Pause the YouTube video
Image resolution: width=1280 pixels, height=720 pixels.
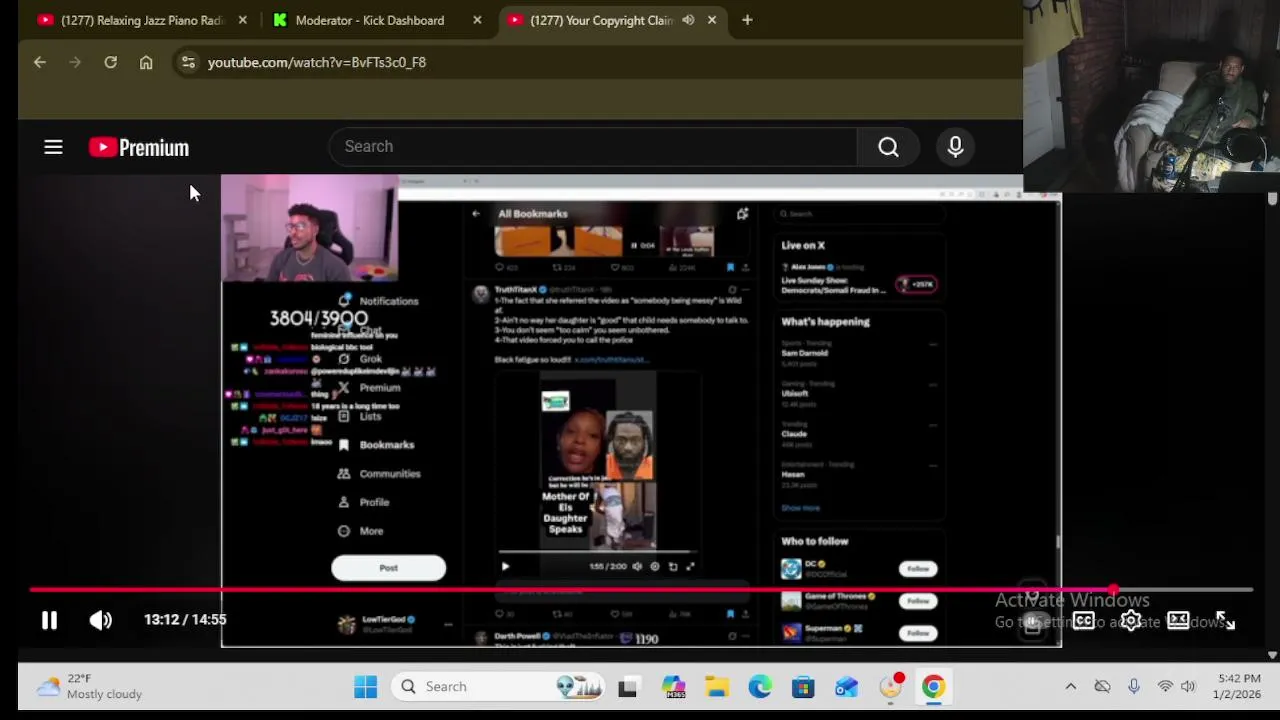click(x=49, y=620)
